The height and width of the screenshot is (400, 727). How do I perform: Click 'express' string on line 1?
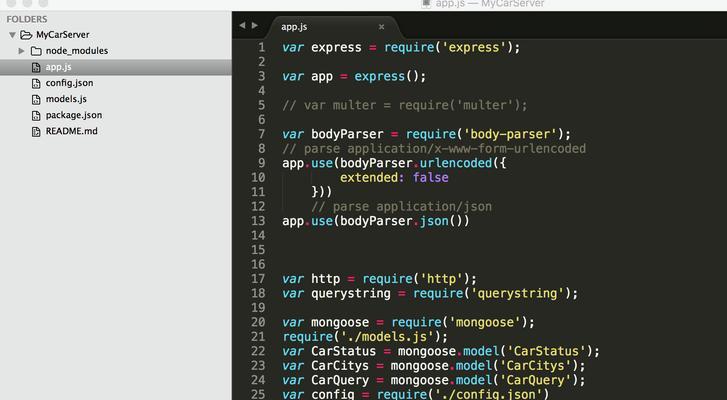[474, 48]
